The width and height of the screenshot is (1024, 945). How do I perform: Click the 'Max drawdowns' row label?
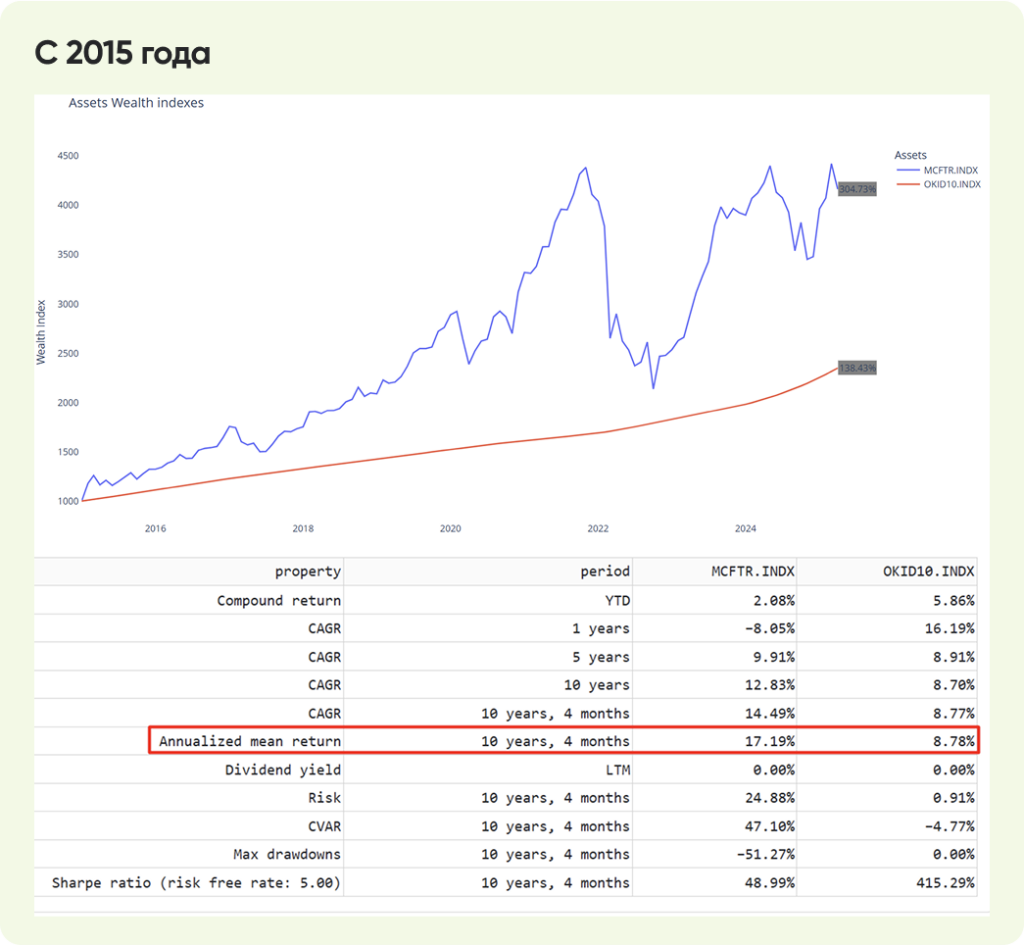coord(287,854)
